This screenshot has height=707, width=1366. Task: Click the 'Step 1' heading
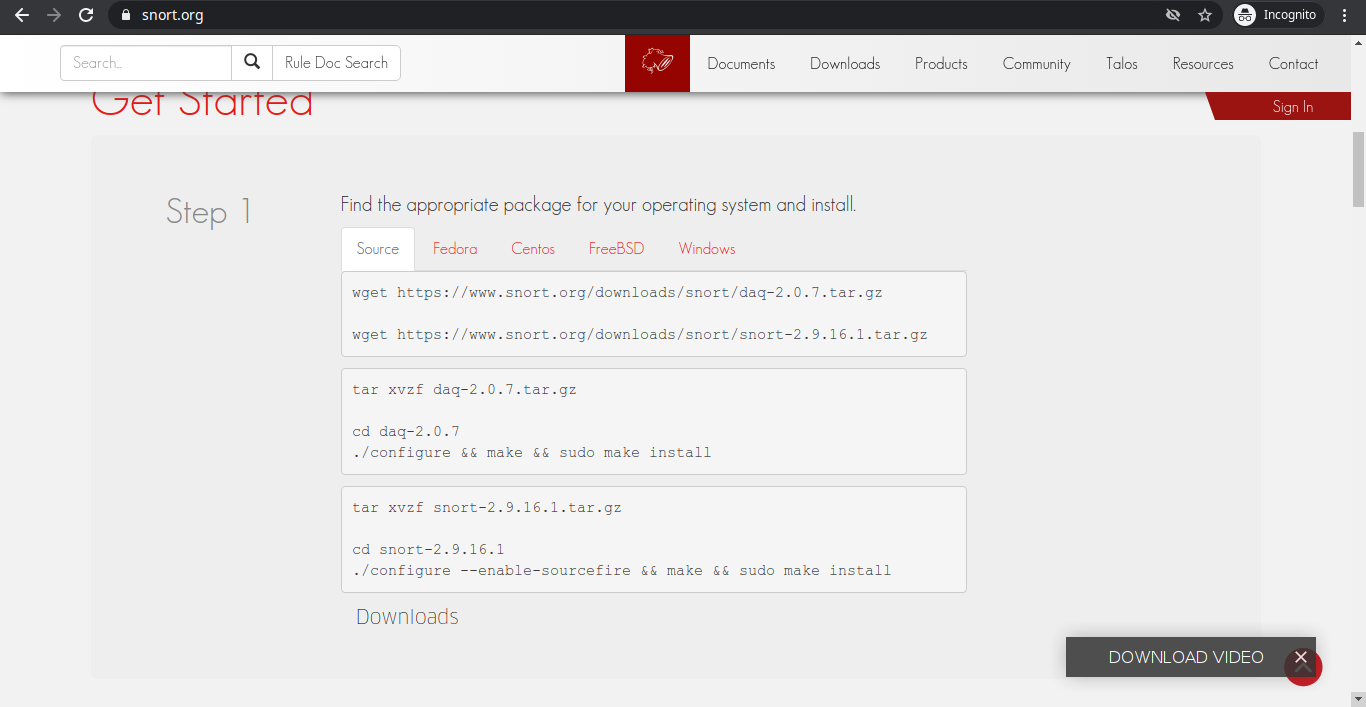(x=209, y=212)
